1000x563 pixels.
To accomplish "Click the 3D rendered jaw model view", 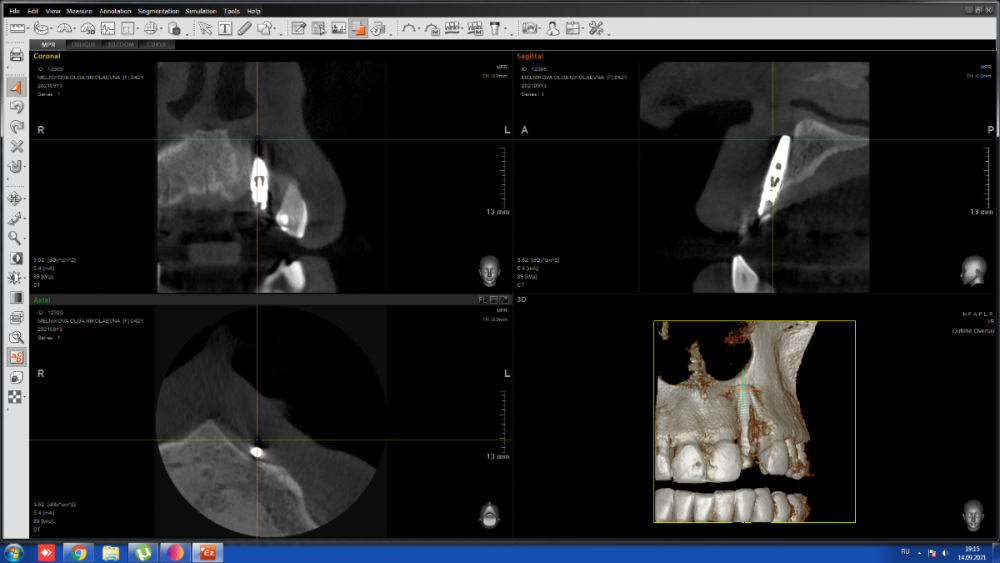I will [x=753, y=421].
